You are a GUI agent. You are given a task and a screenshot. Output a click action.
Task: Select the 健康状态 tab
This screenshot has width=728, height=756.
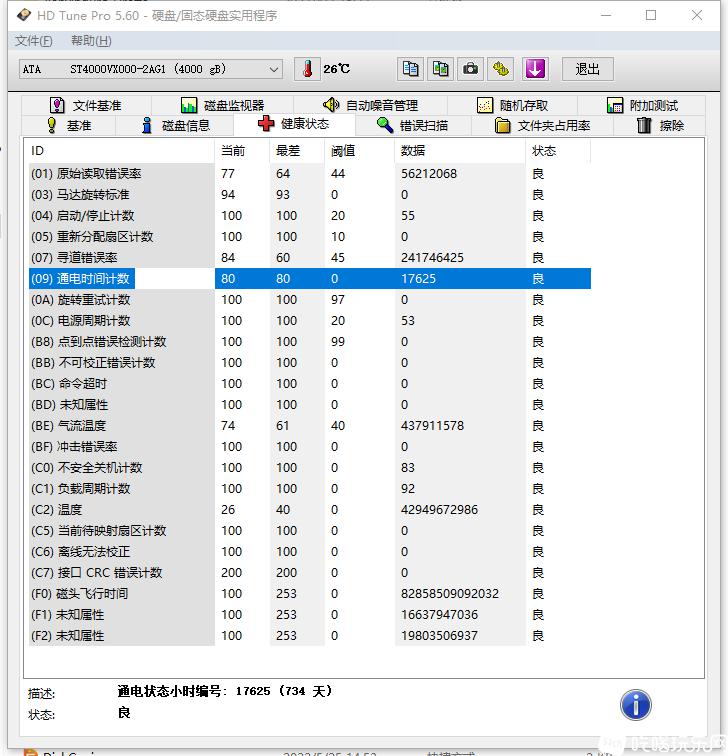pyautogui.click(x=294, y=124)
